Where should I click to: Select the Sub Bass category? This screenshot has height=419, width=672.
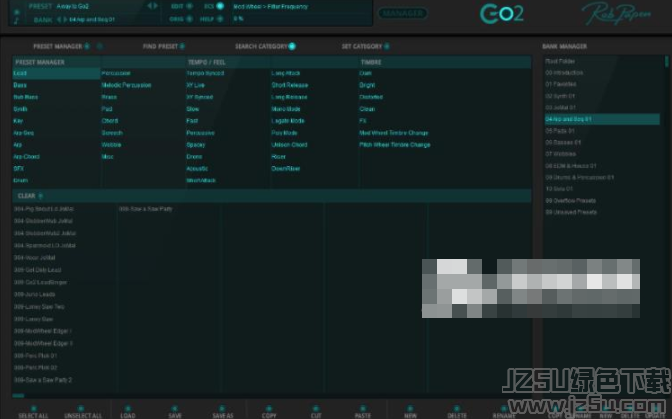tap(25, 97)
